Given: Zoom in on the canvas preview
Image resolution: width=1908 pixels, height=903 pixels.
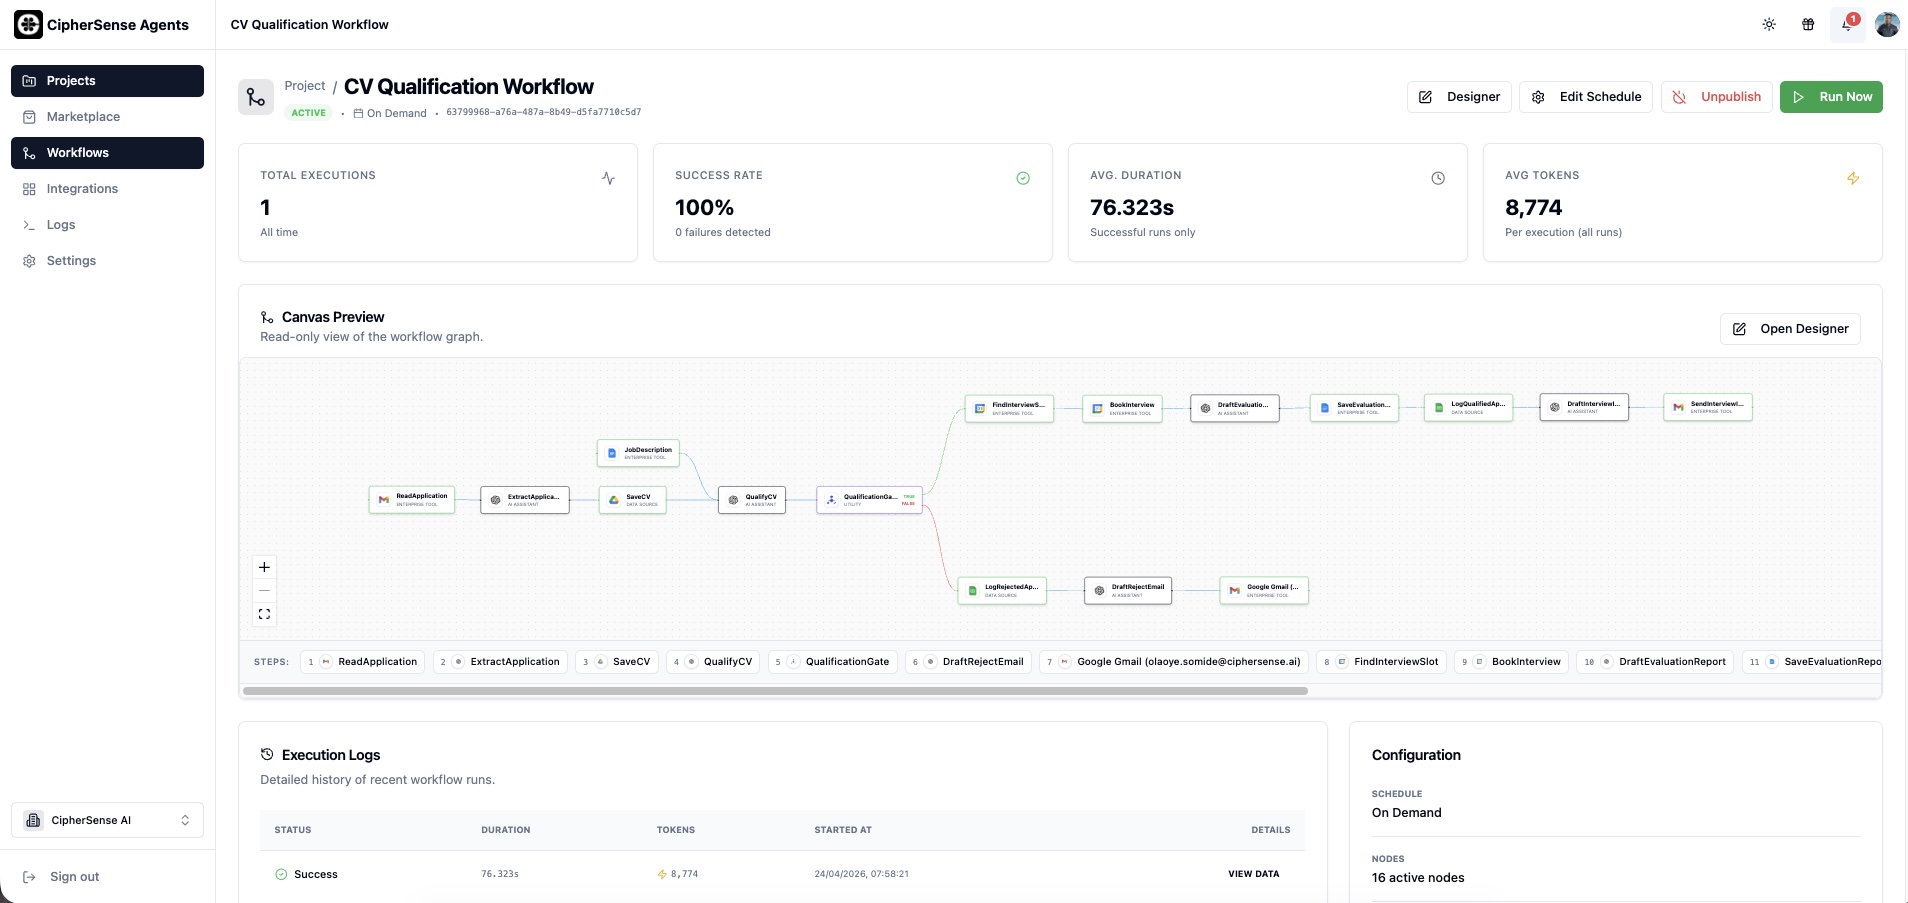Looking at the screenshot, I should click(264, 567).
